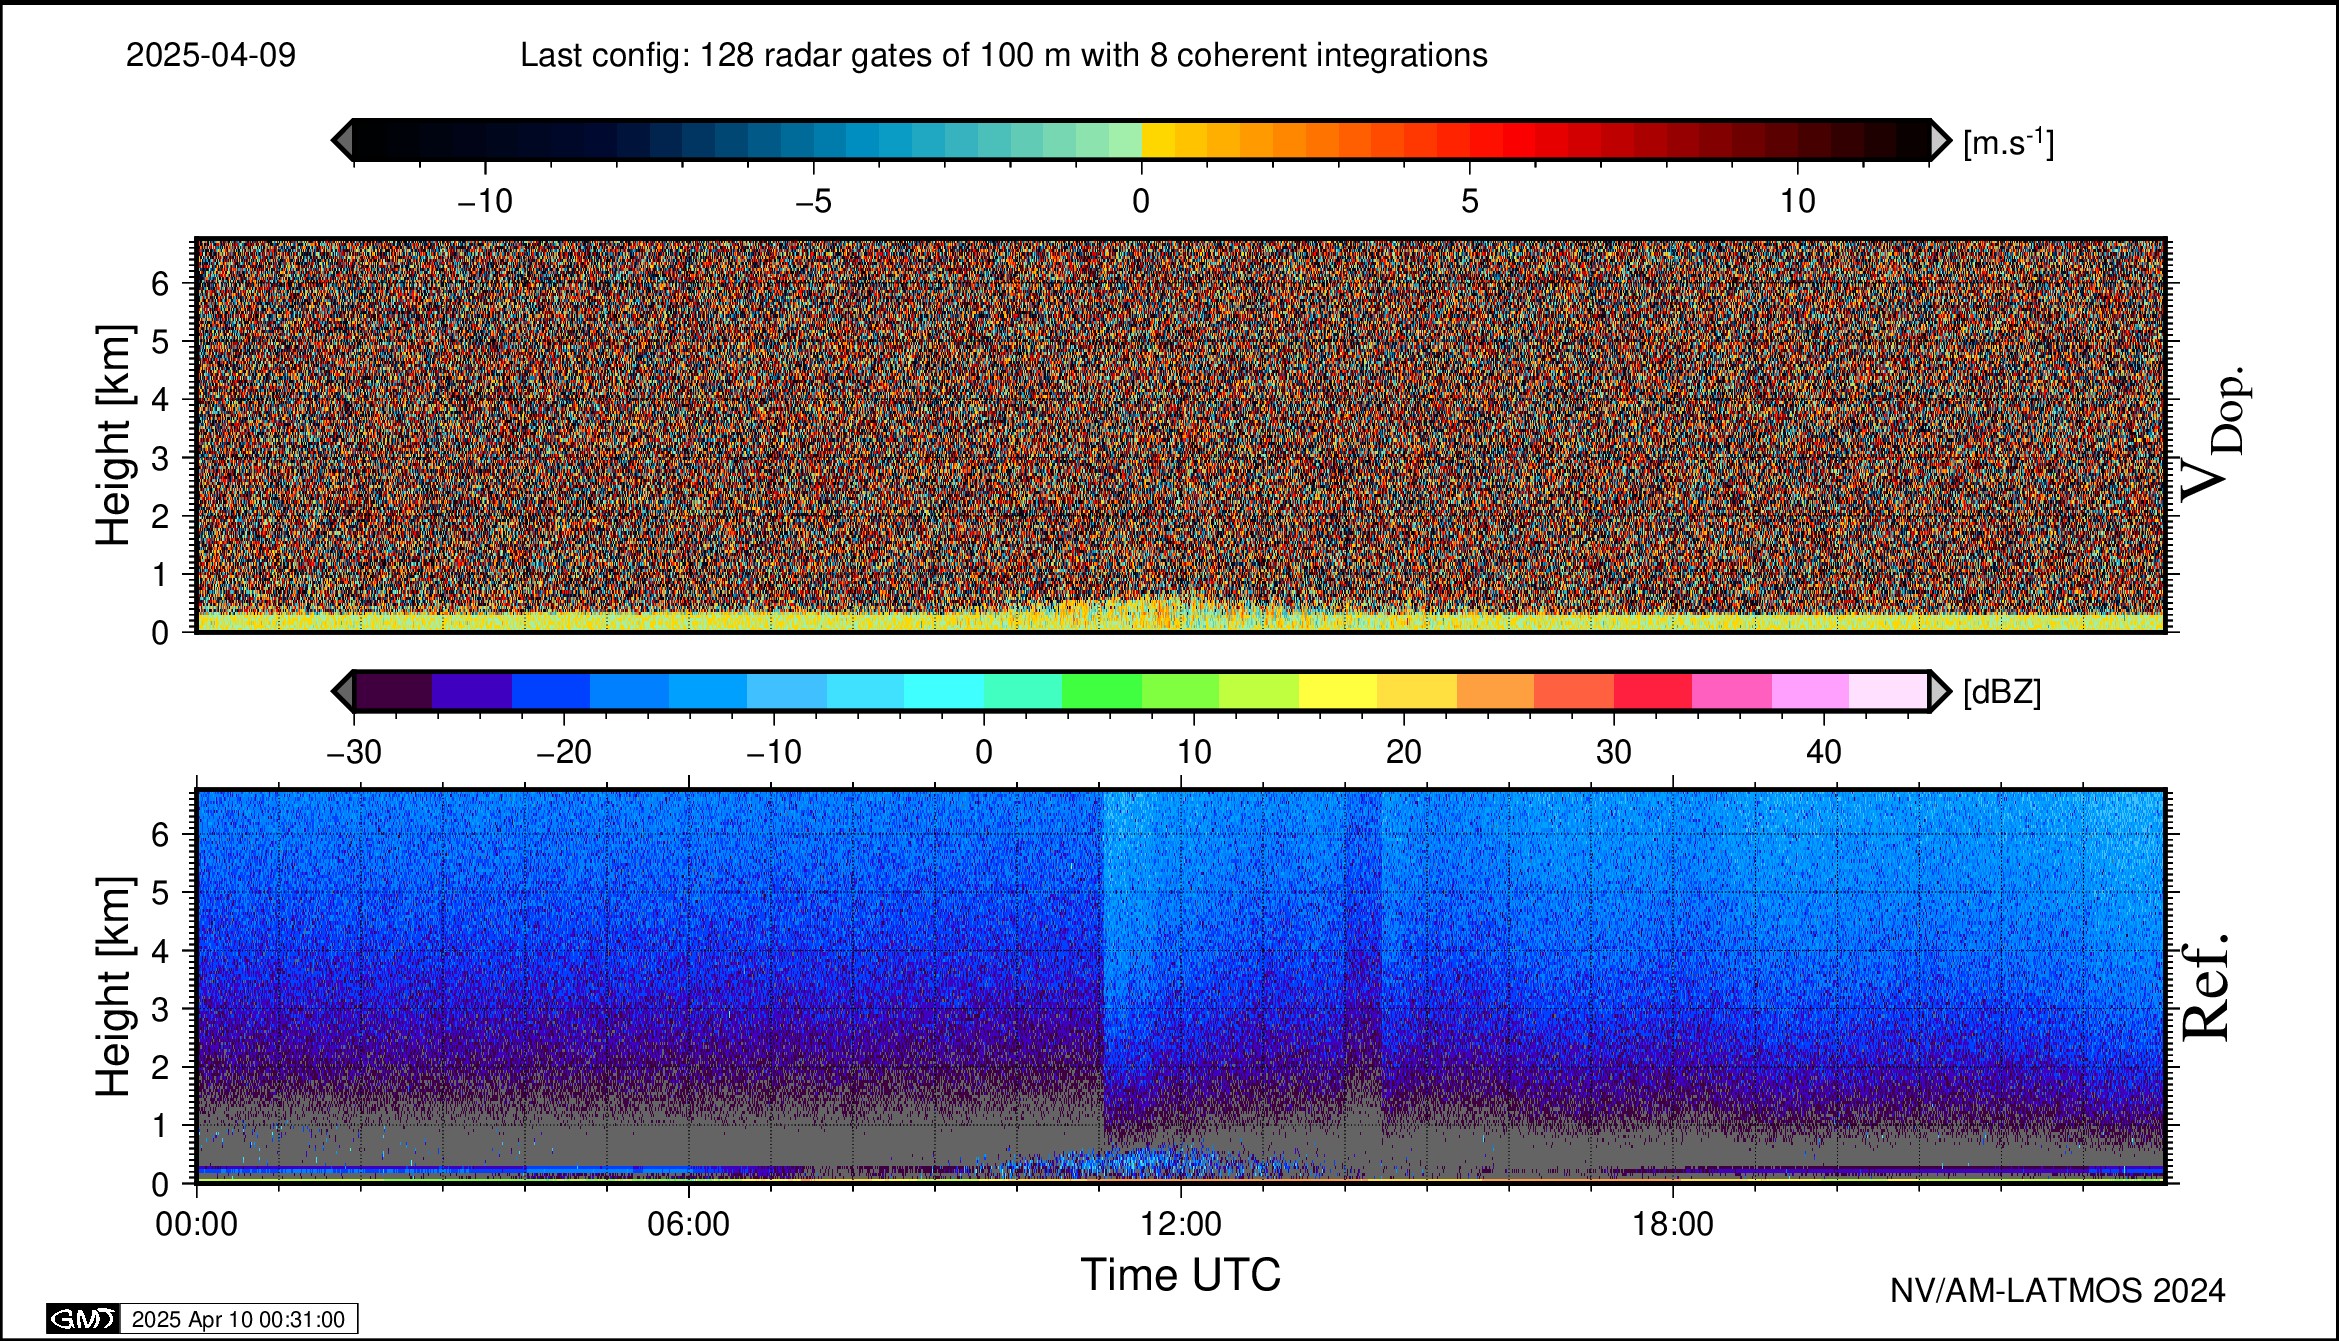The image size is (2339, 1341).
Task: Click the 06:00 time axis label
Action: (x=688, y=1224)
